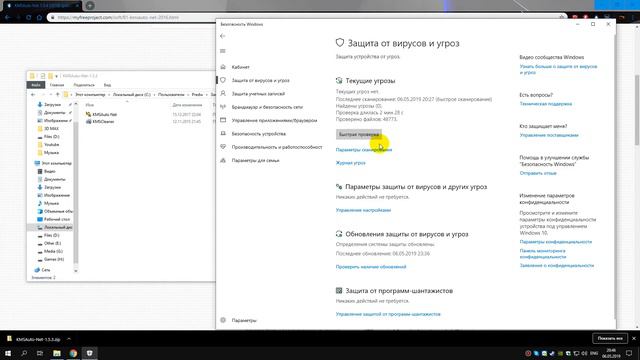Select Поделиться tab in Explorer window
Viewport: 640px width, 360px height.
84,85
